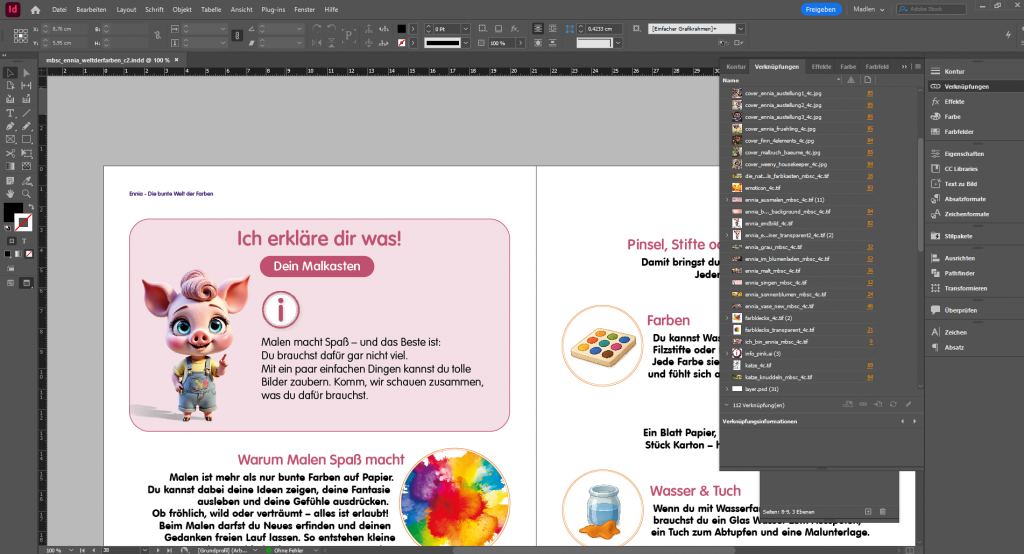
Task: Select the Type tool in the toolbox
Action: pos(10,113)
